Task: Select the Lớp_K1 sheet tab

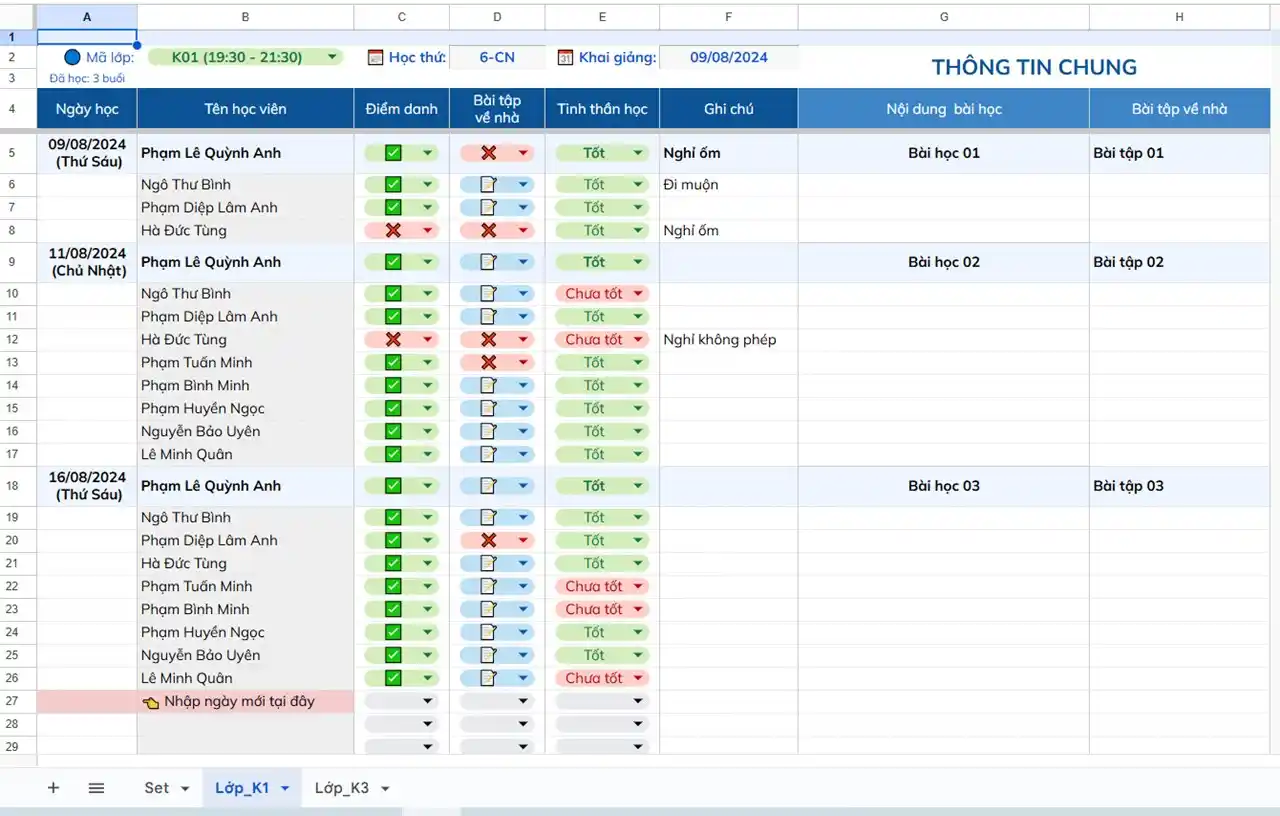Action: point(242,788)
